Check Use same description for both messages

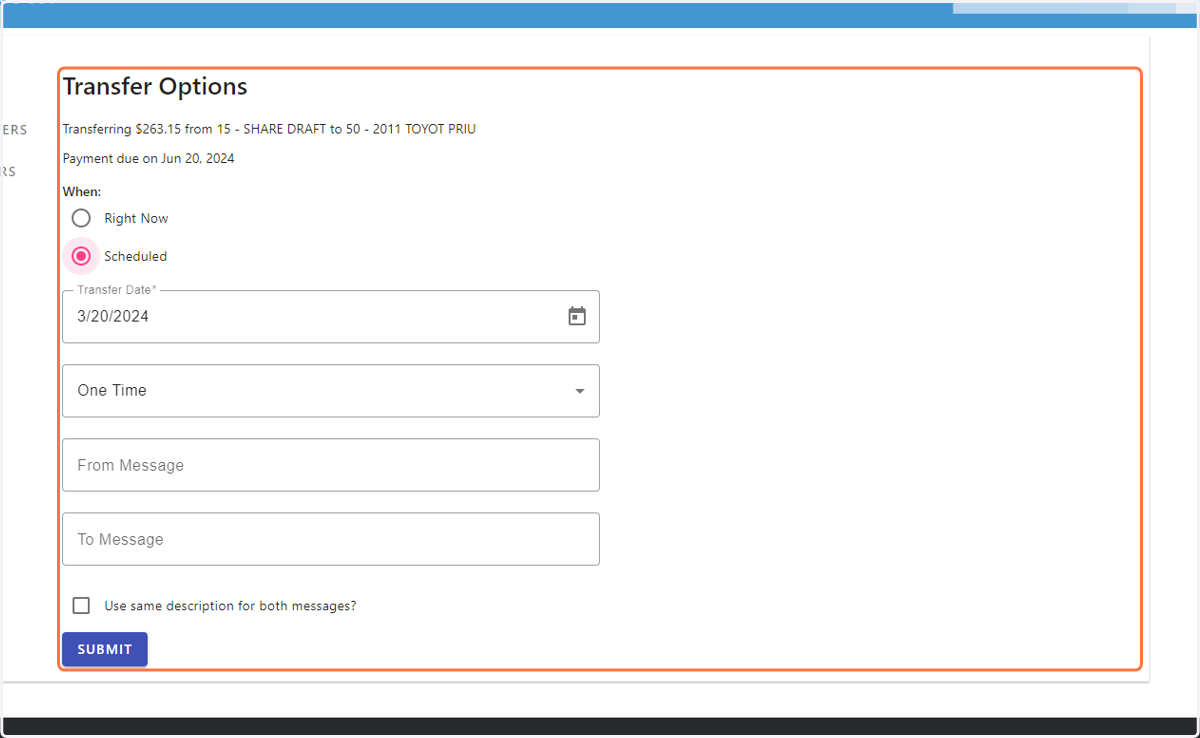click(81, 606)
